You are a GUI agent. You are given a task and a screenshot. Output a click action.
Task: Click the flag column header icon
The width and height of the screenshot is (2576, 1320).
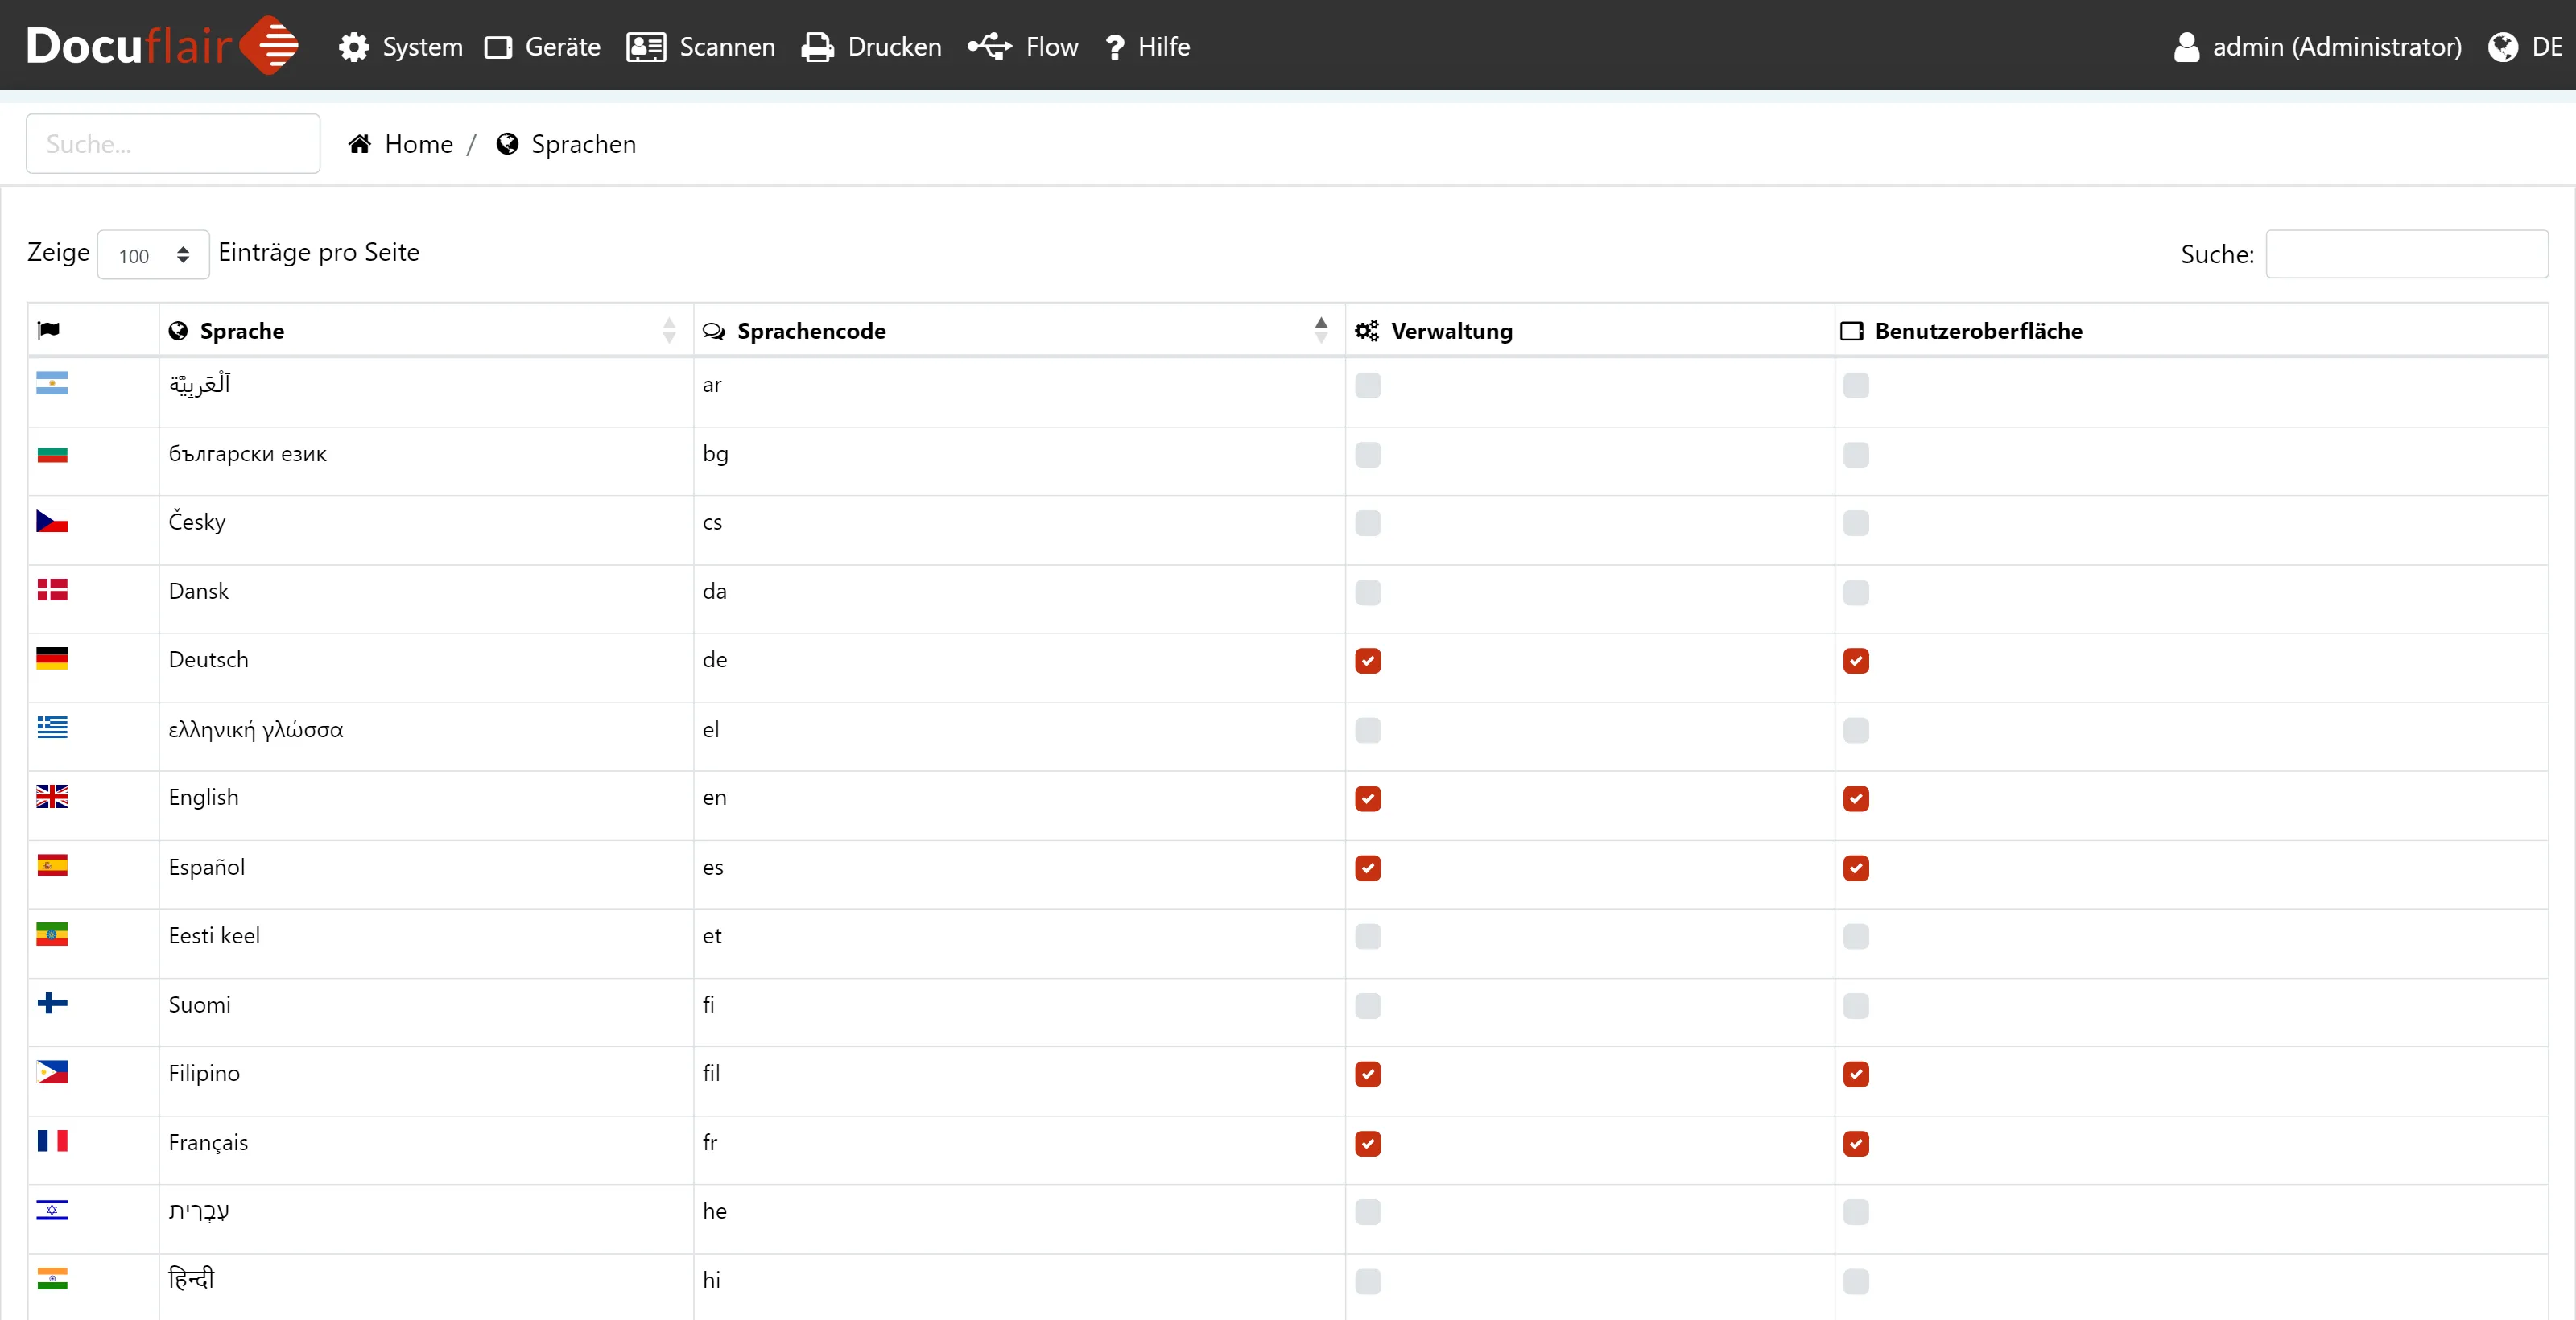click(x=49, y=331)
